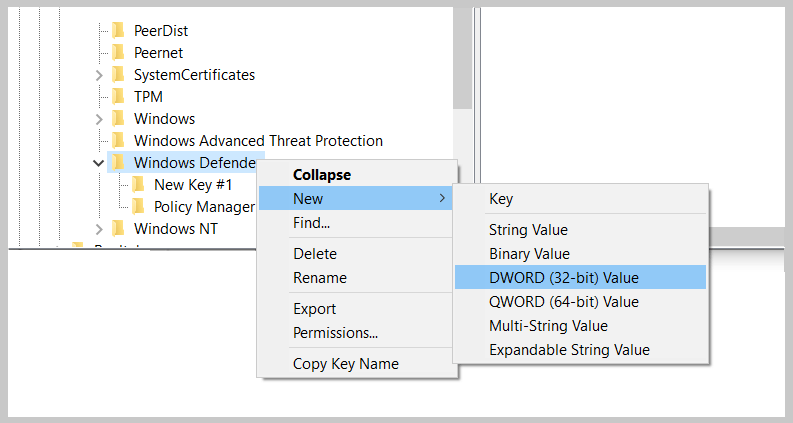Click the Peernet folder icon

118,52
